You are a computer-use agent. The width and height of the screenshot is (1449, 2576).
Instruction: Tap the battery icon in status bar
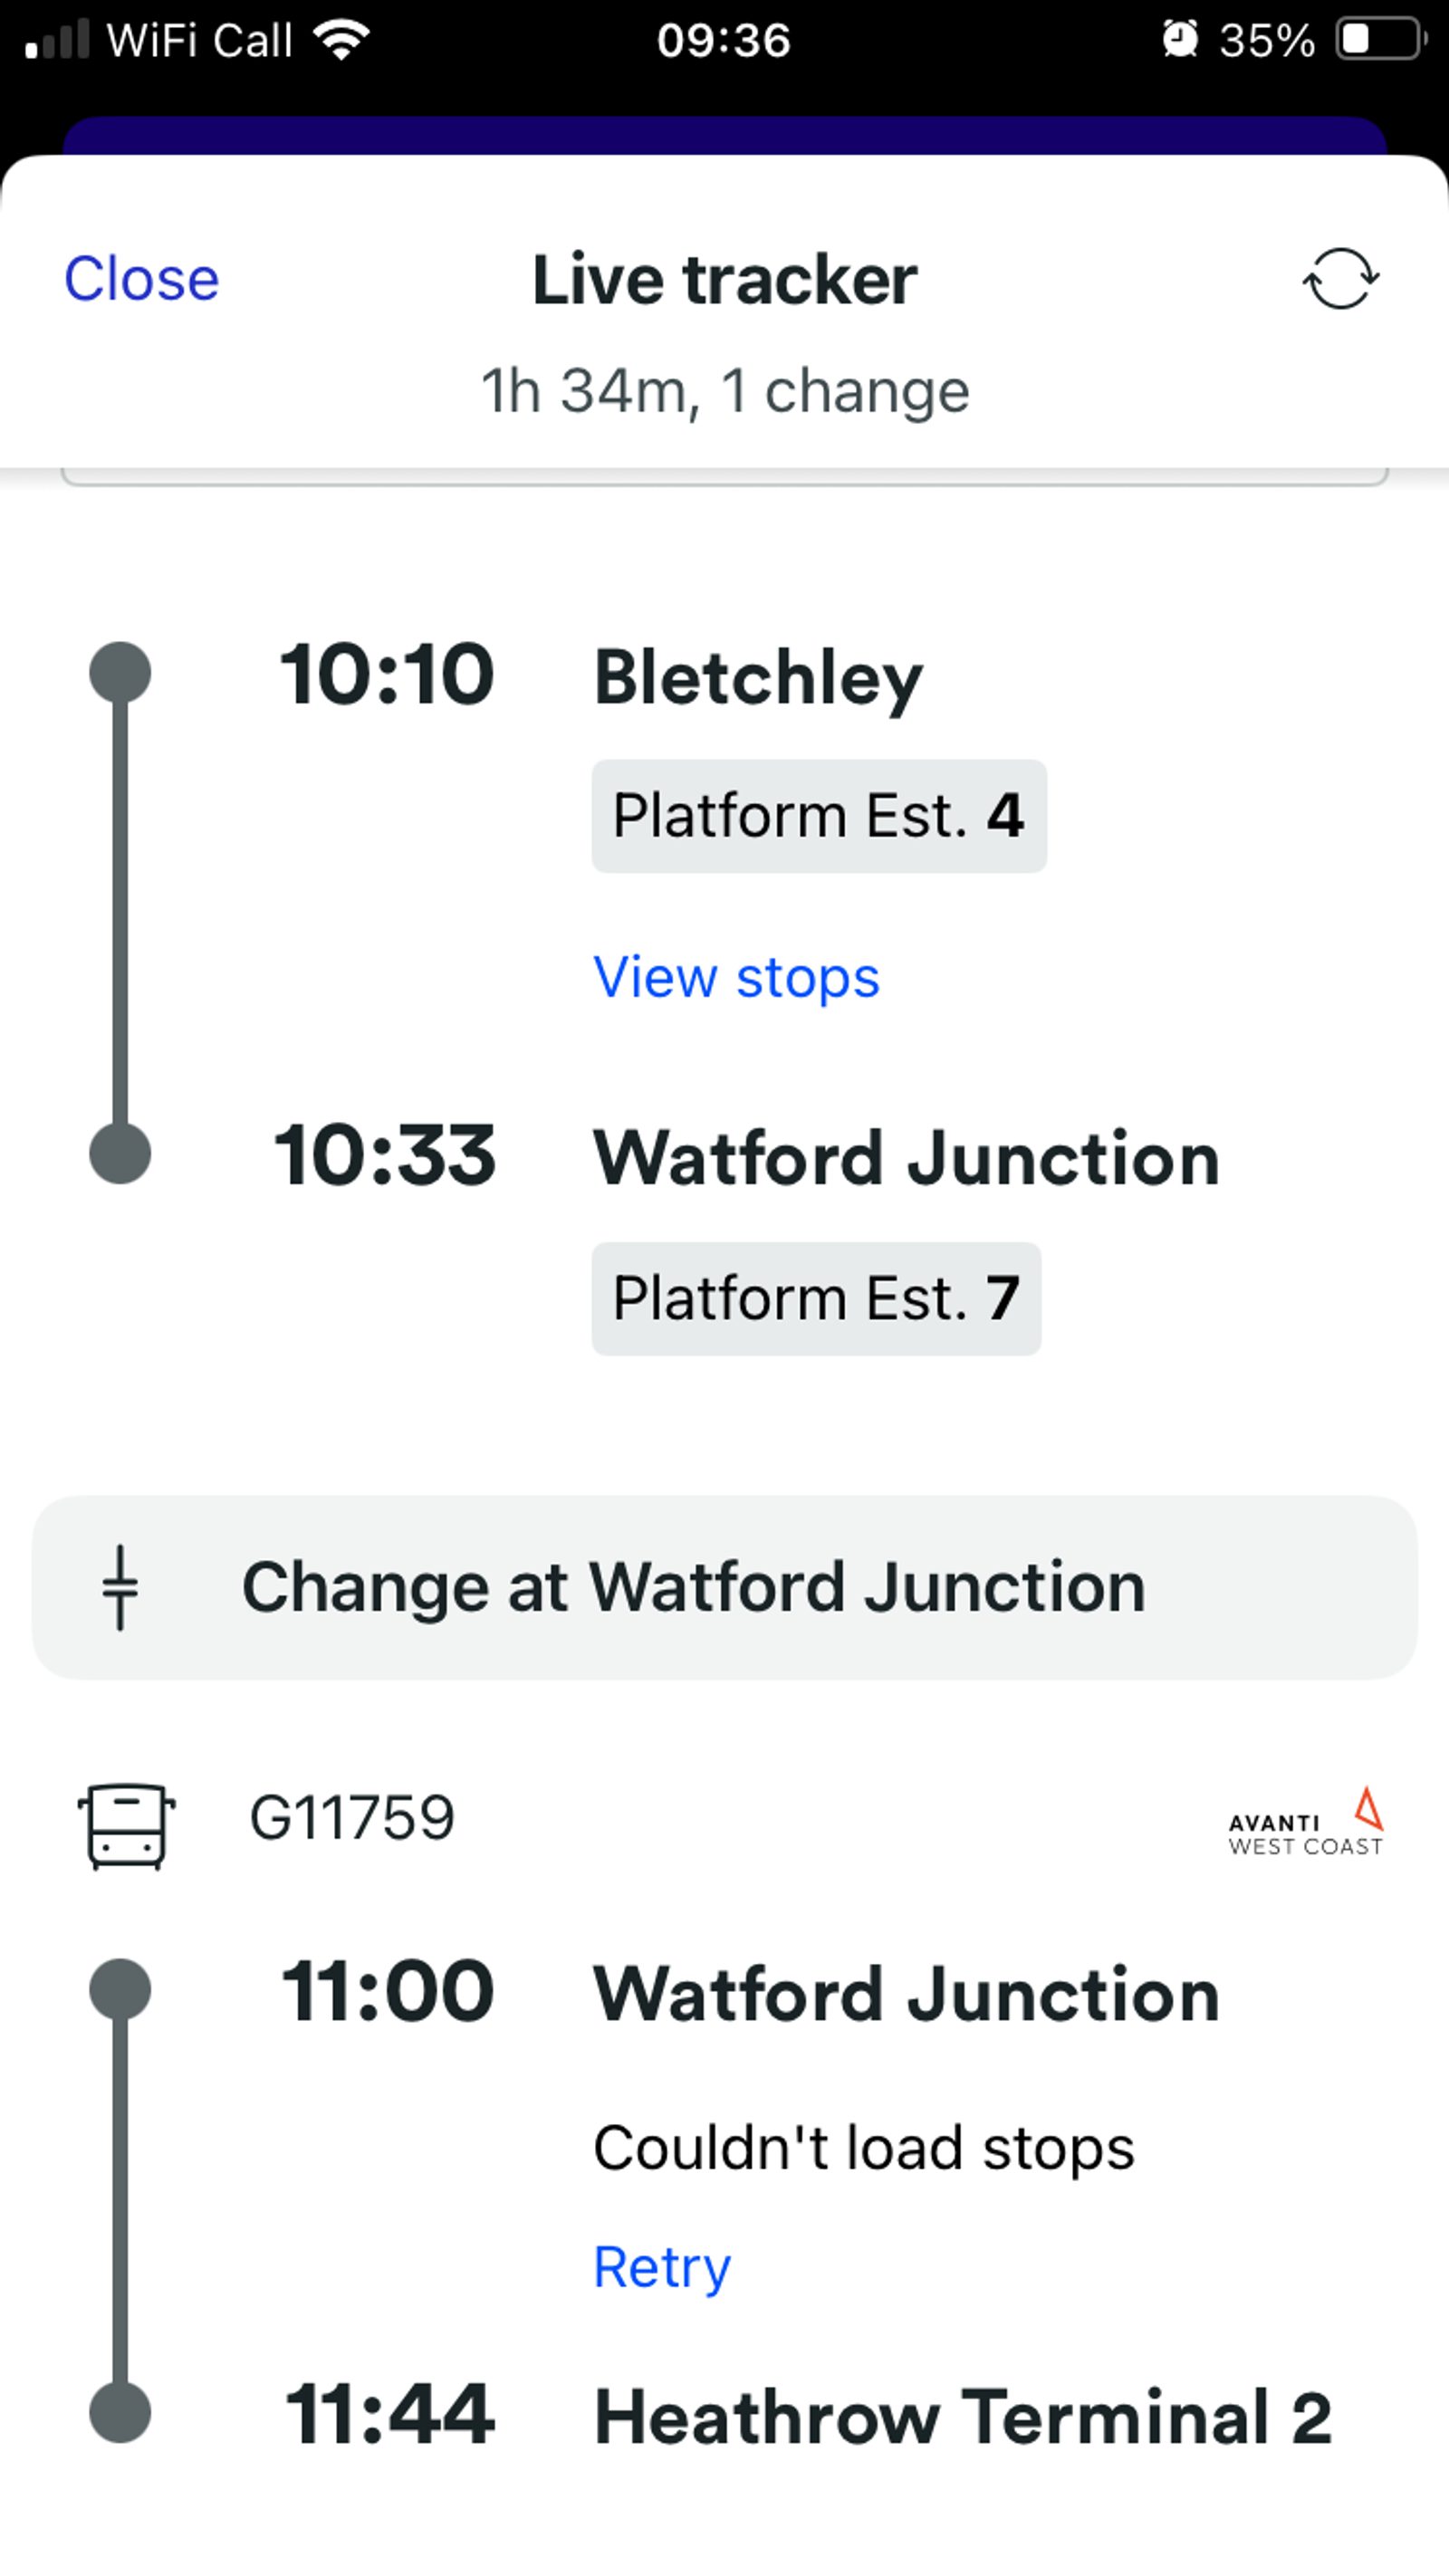(1380, 40)
